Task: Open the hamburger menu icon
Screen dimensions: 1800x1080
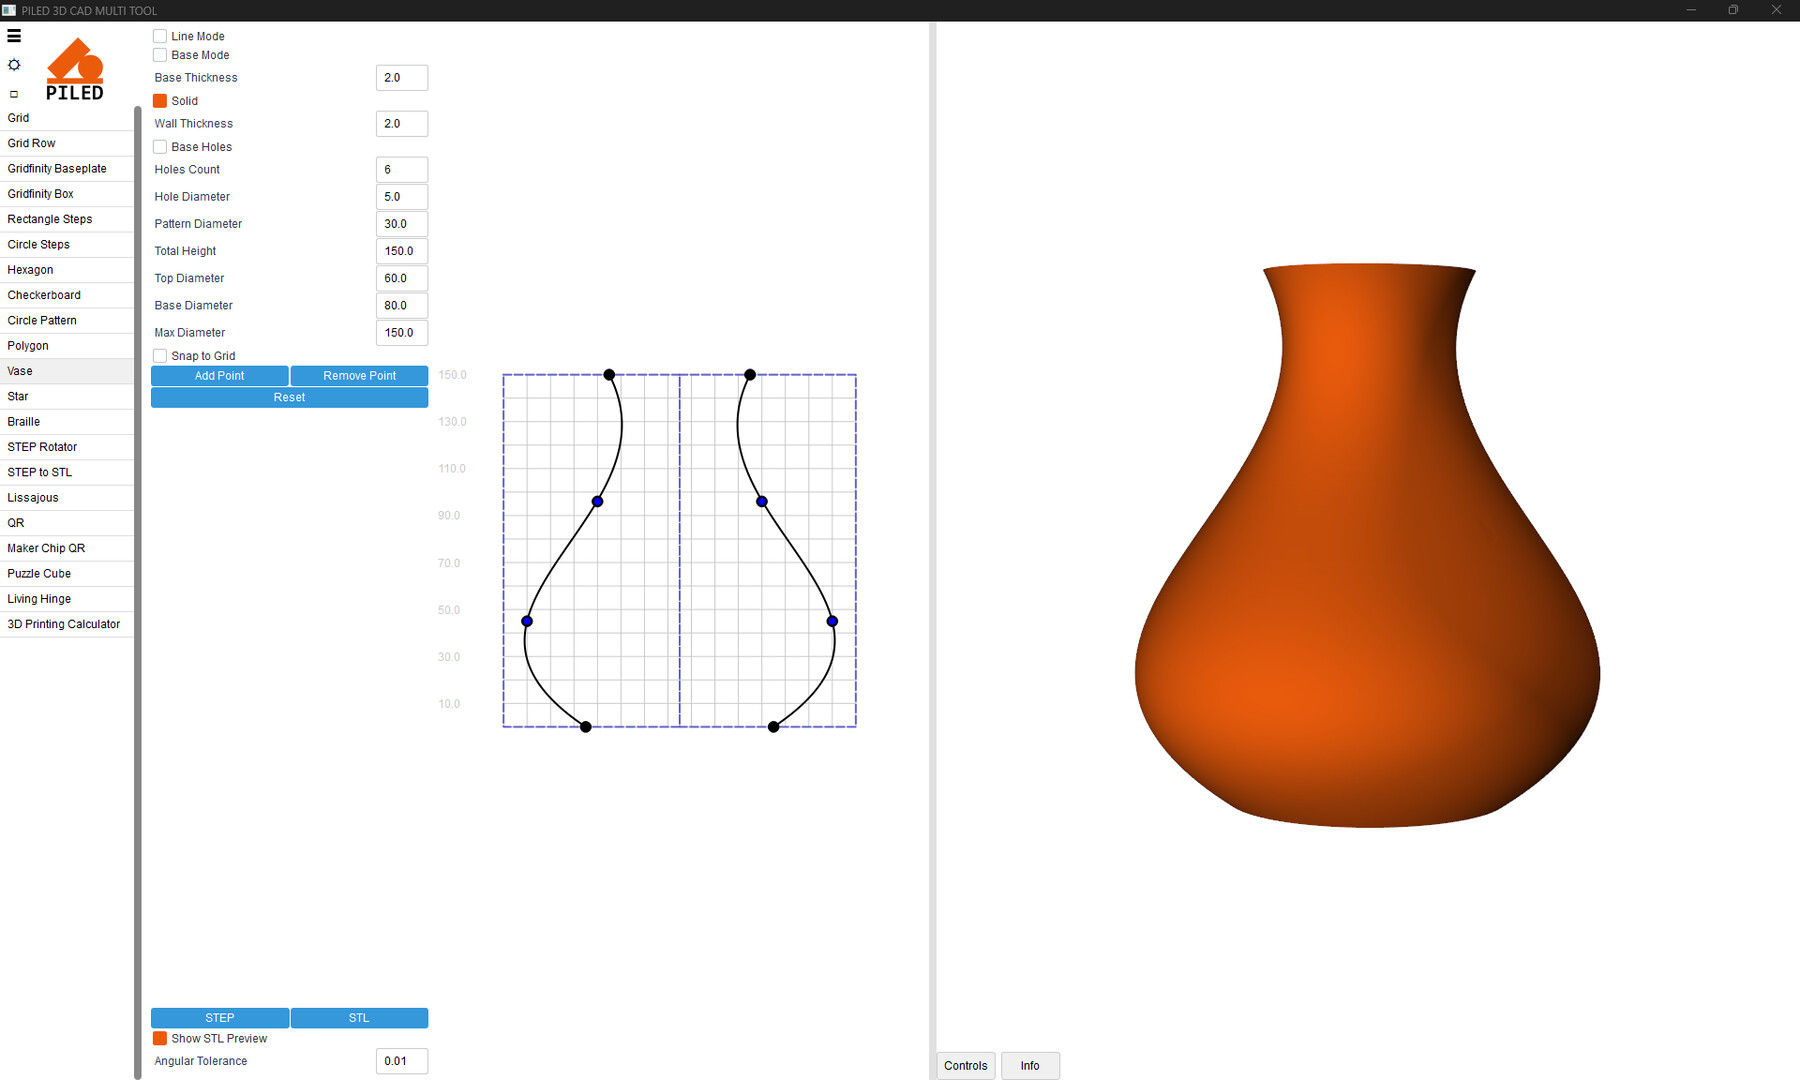Action: tap(14, 36)
